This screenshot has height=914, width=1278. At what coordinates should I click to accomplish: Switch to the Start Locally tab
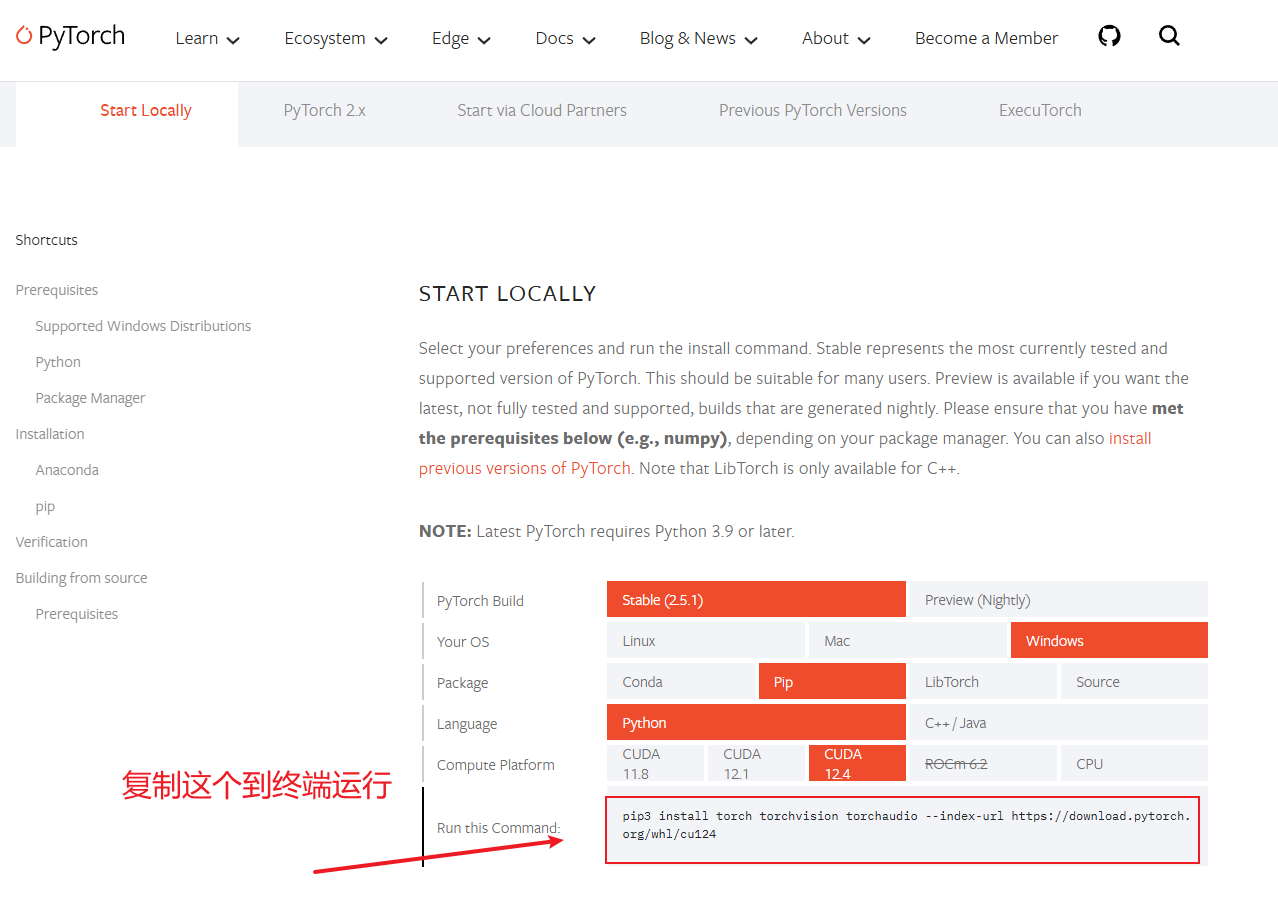pyautogui.click(x=146, y=111)
